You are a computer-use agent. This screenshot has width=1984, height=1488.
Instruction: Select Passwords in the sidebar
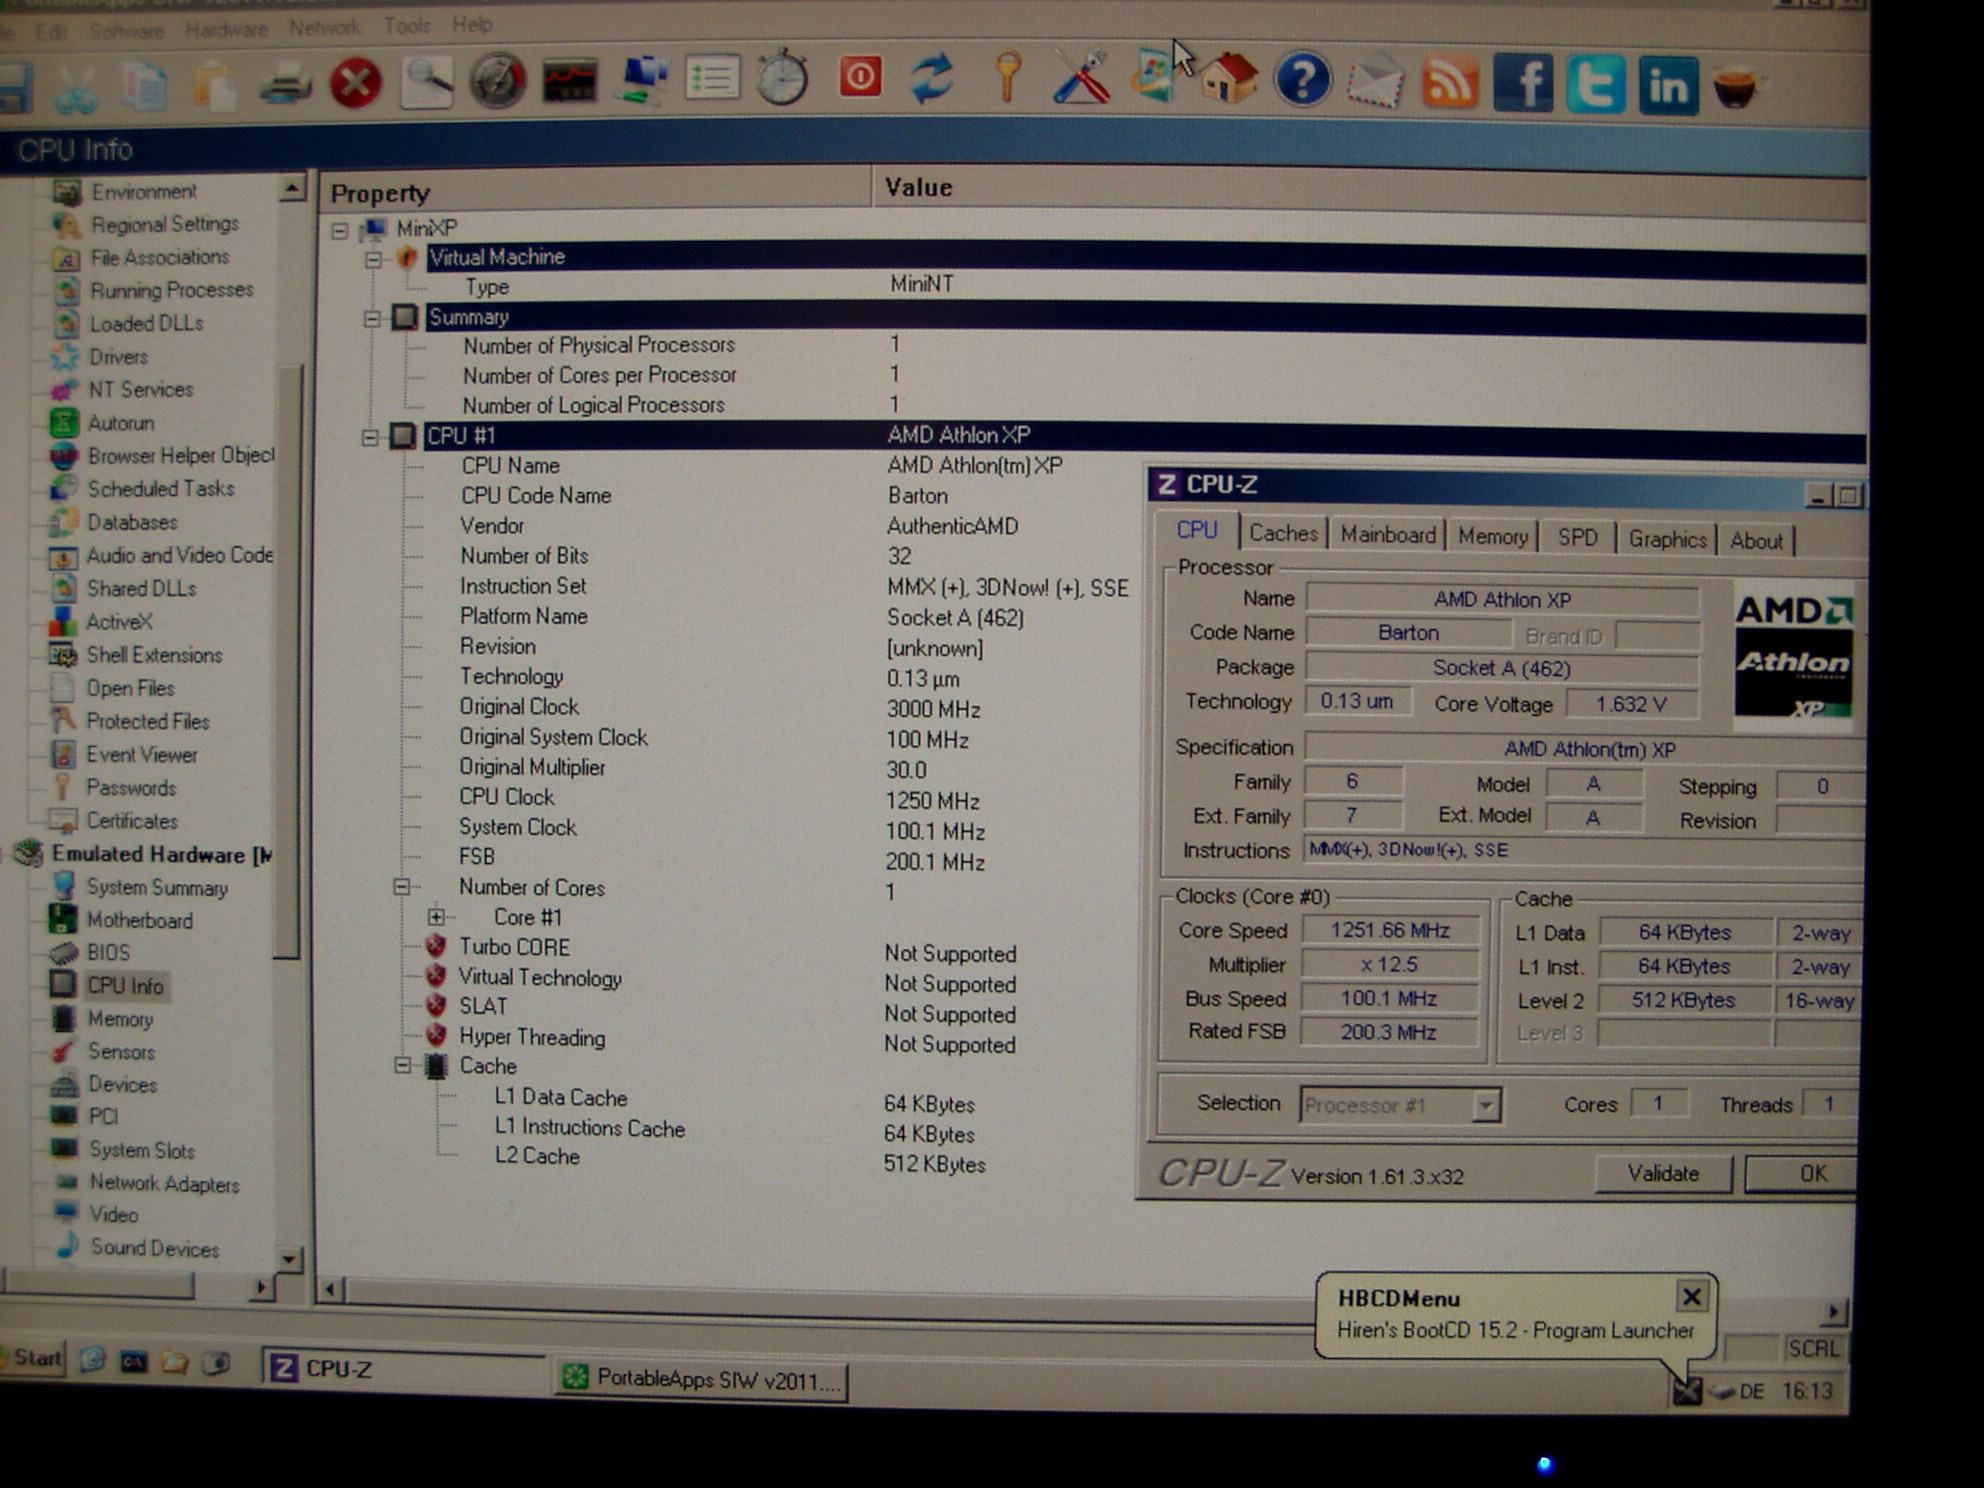tap(131, 787)
